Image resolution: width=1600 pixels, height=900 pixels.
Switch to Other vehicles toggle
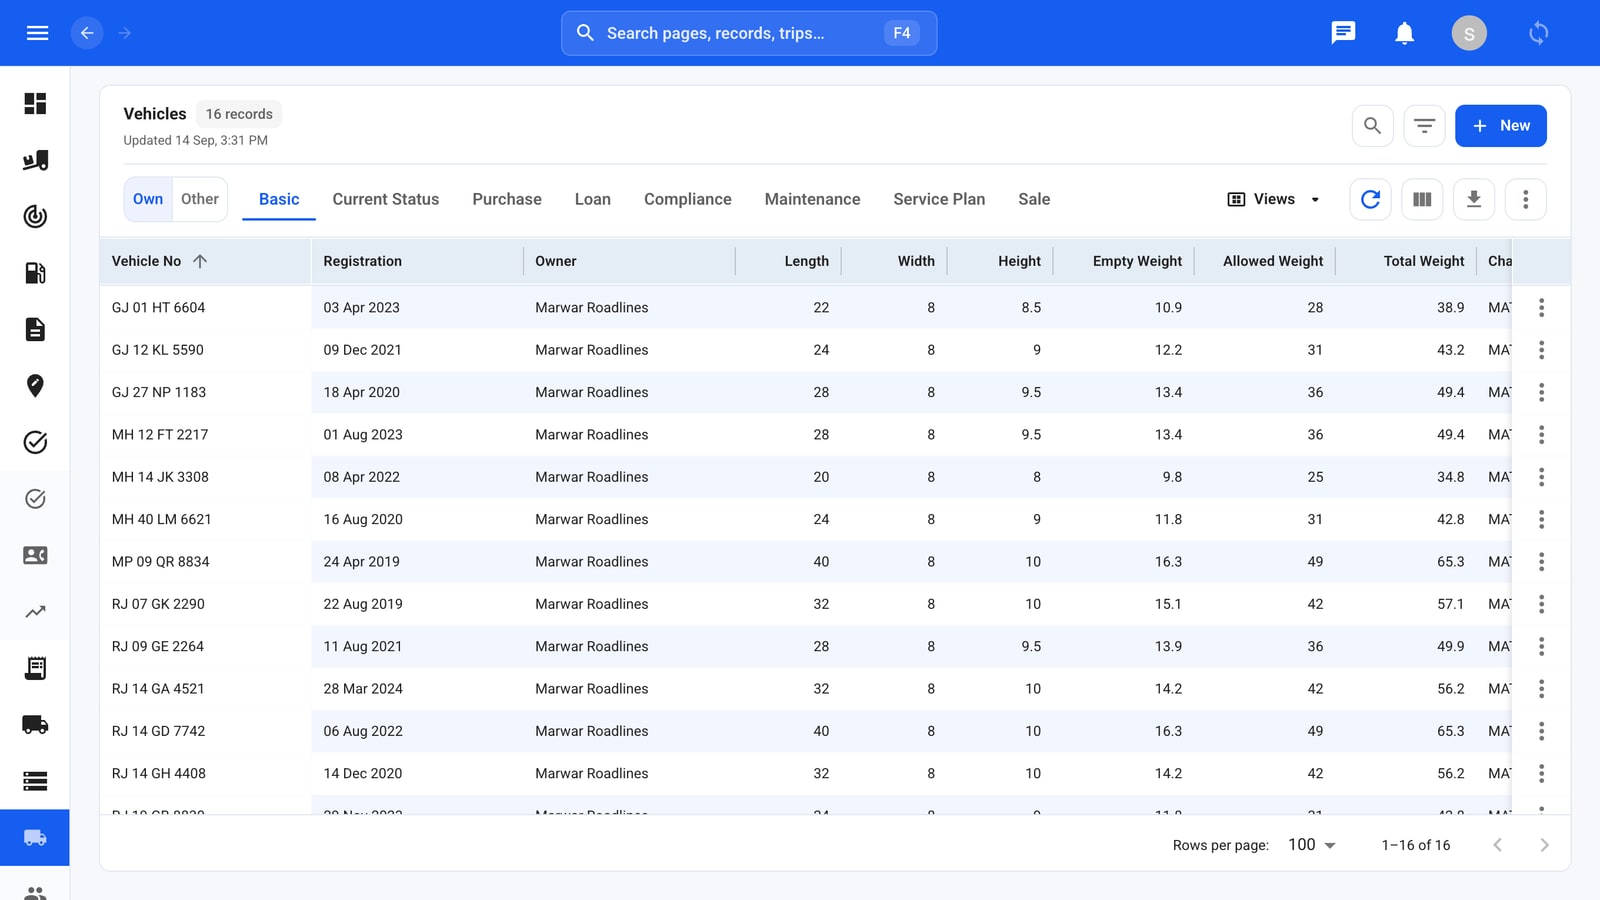coord(200,199)
